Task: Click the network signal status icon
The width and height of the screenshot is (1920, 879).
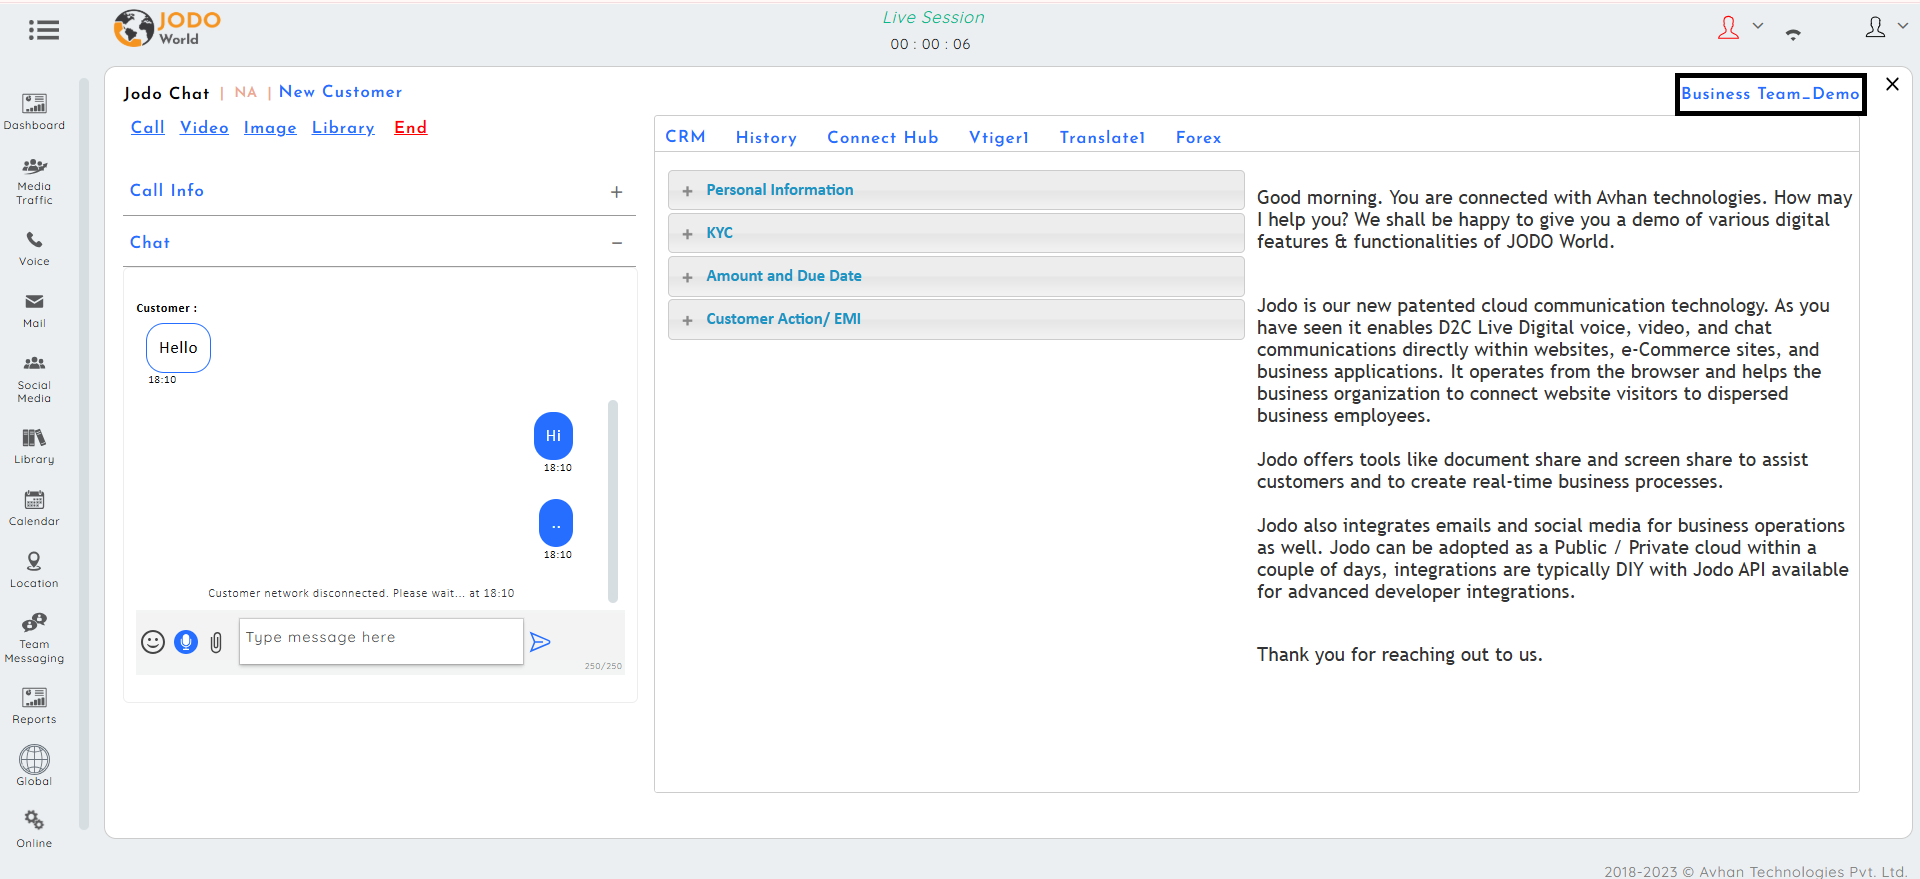Action: tap(1793, 34)
